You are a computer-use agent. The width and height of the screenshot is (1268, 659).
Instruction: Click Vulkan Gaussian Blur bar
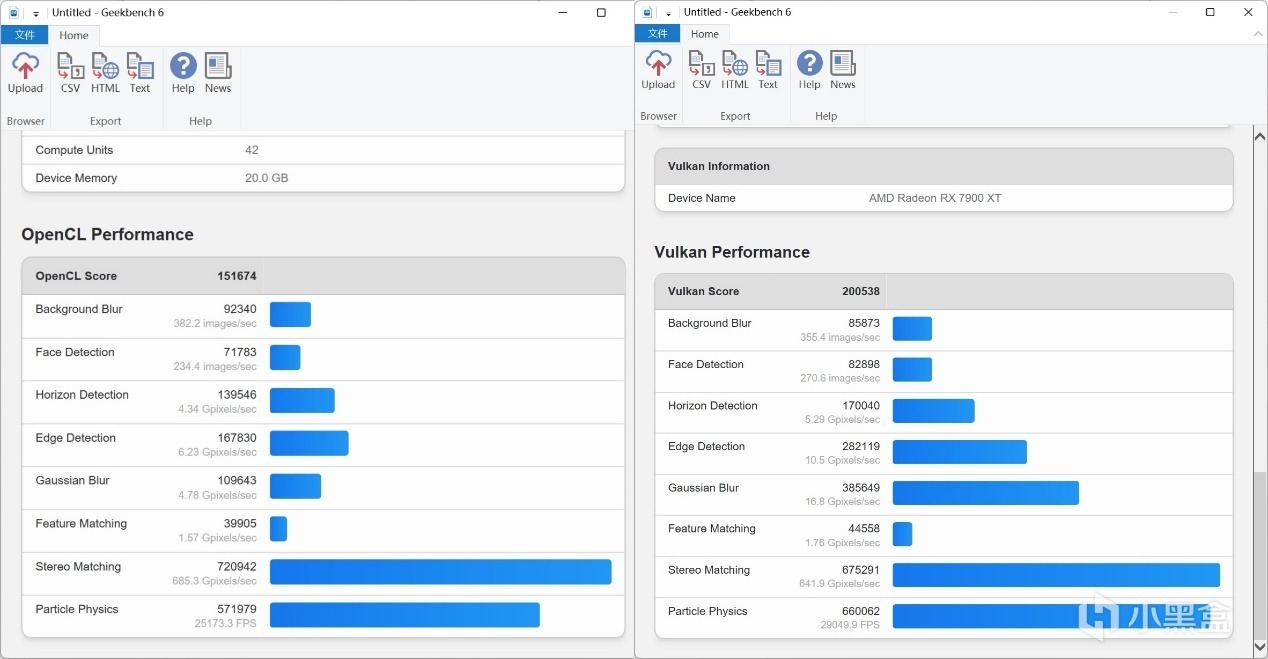pyautogui.click(x=985, y=493)
